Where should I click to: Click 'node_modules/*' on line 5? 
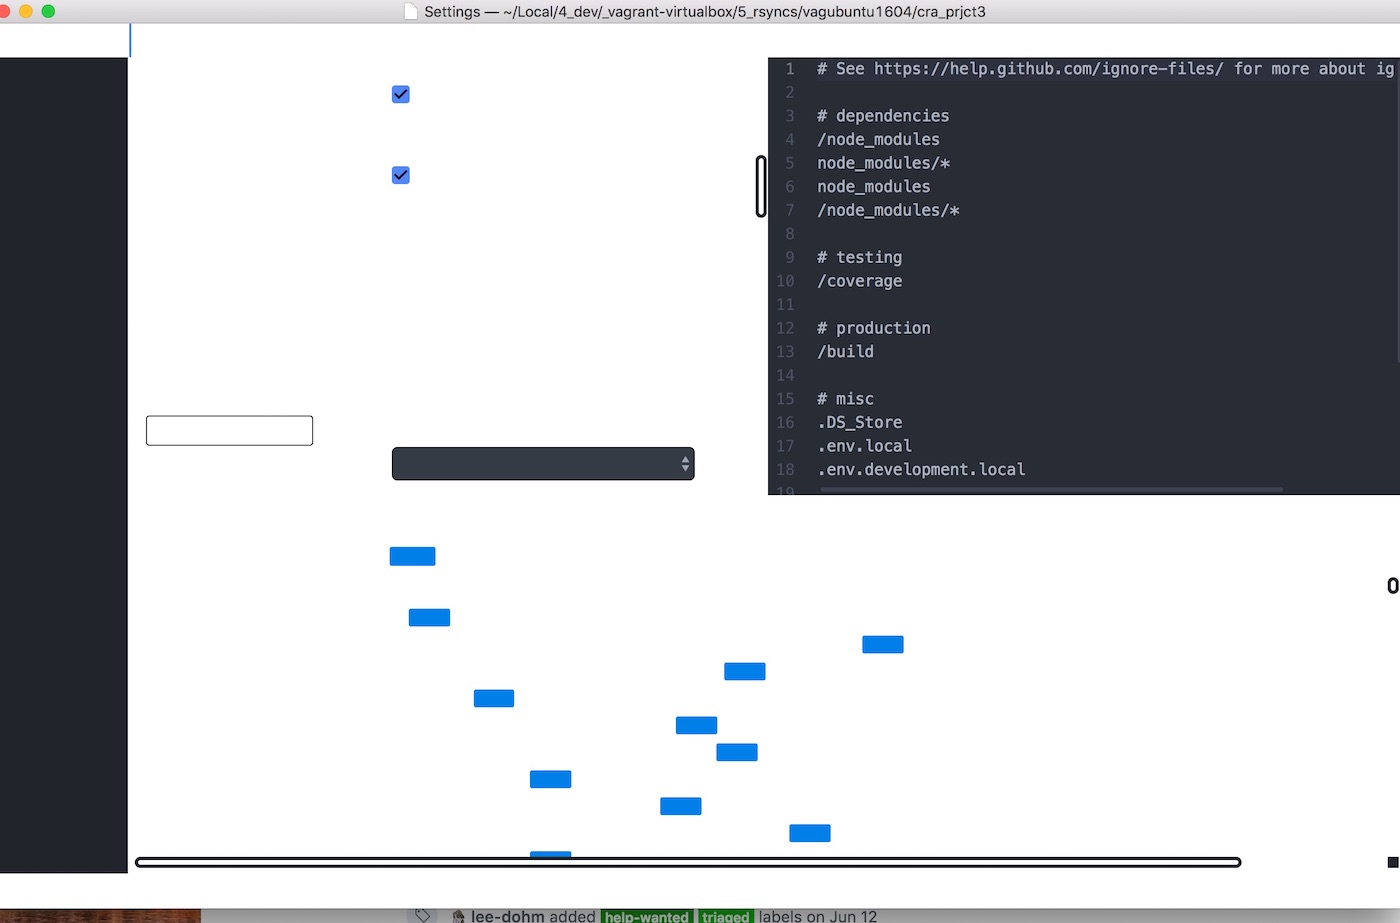[883, 163]
